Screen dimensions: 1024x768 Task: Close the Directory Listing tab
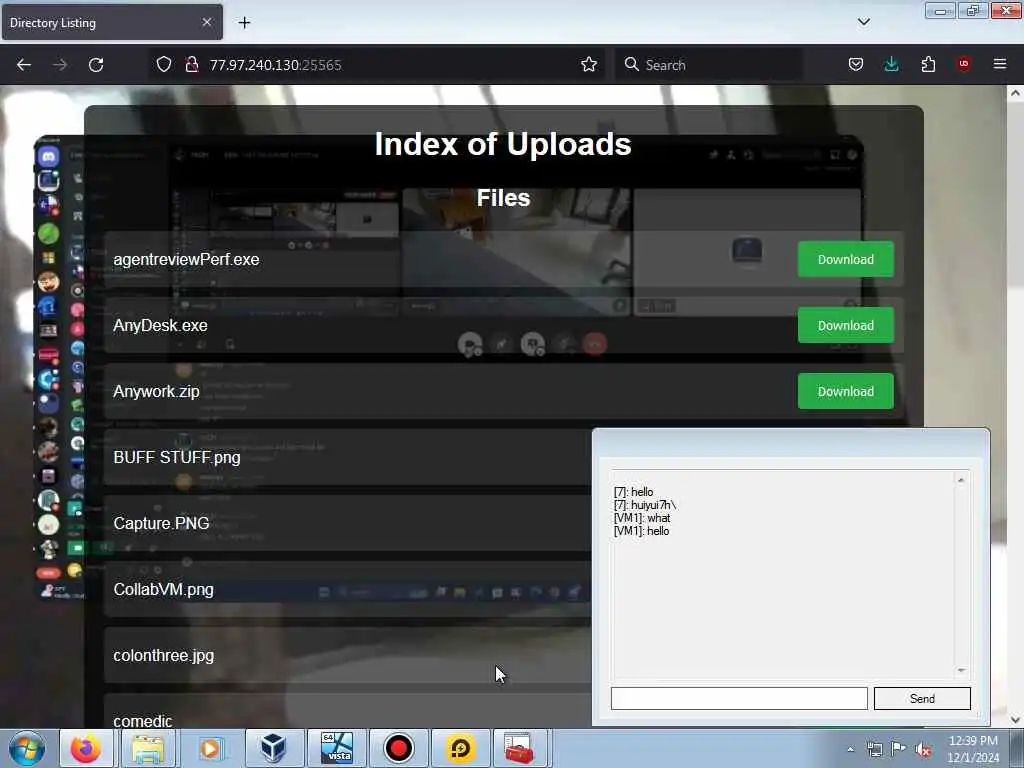(x=206, y=22)
